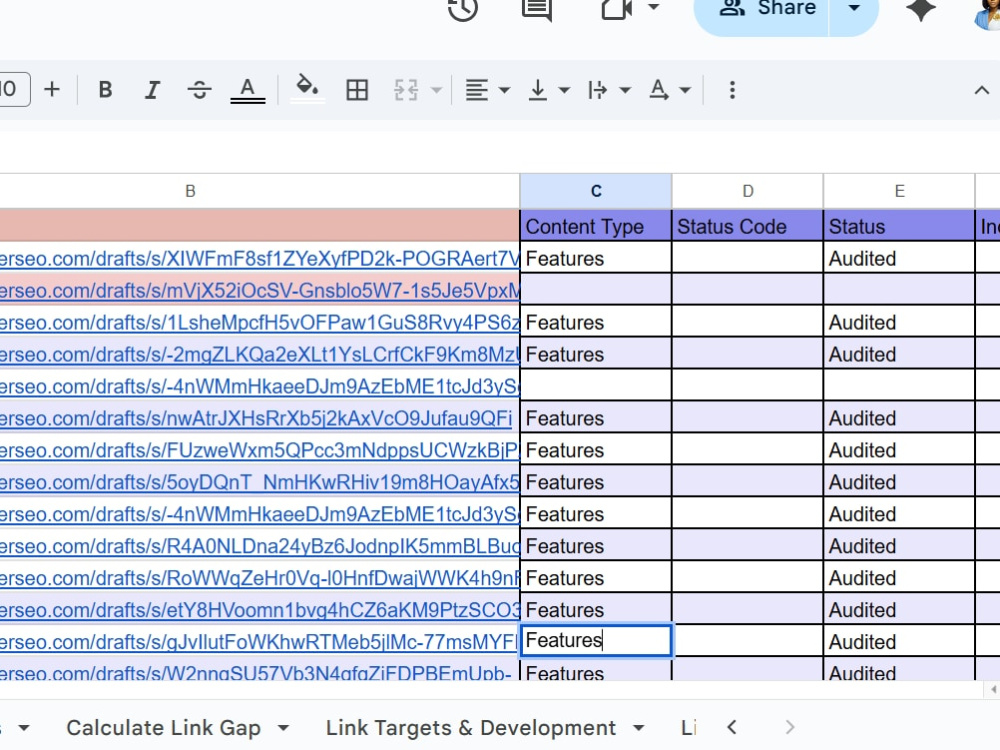The width and height of the screenshot is (1000, 750).
Task: Switch to Link Targets & Development sheet tab
Action: click(x=471, y=728)
